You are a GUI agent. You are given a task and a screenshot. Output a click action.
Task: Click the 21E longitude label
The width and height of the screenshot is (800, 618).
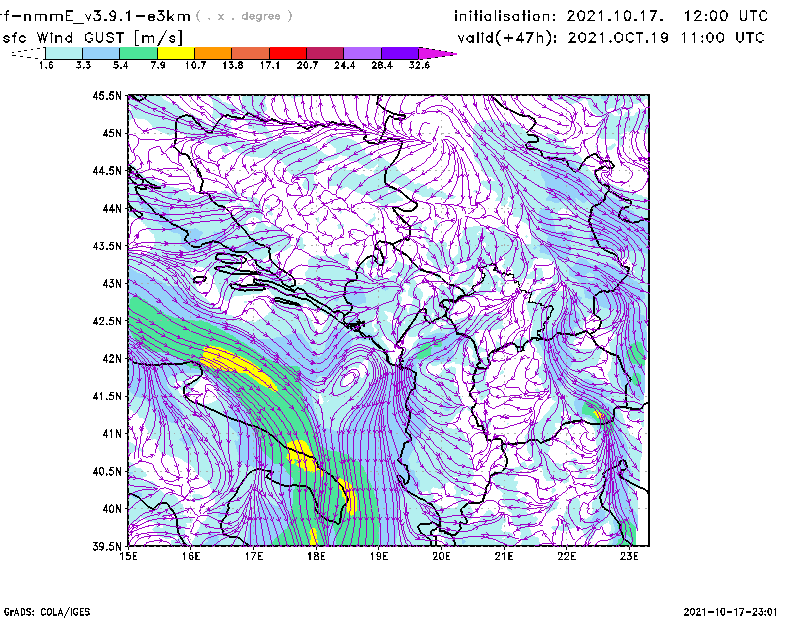[x=504, y=556]
